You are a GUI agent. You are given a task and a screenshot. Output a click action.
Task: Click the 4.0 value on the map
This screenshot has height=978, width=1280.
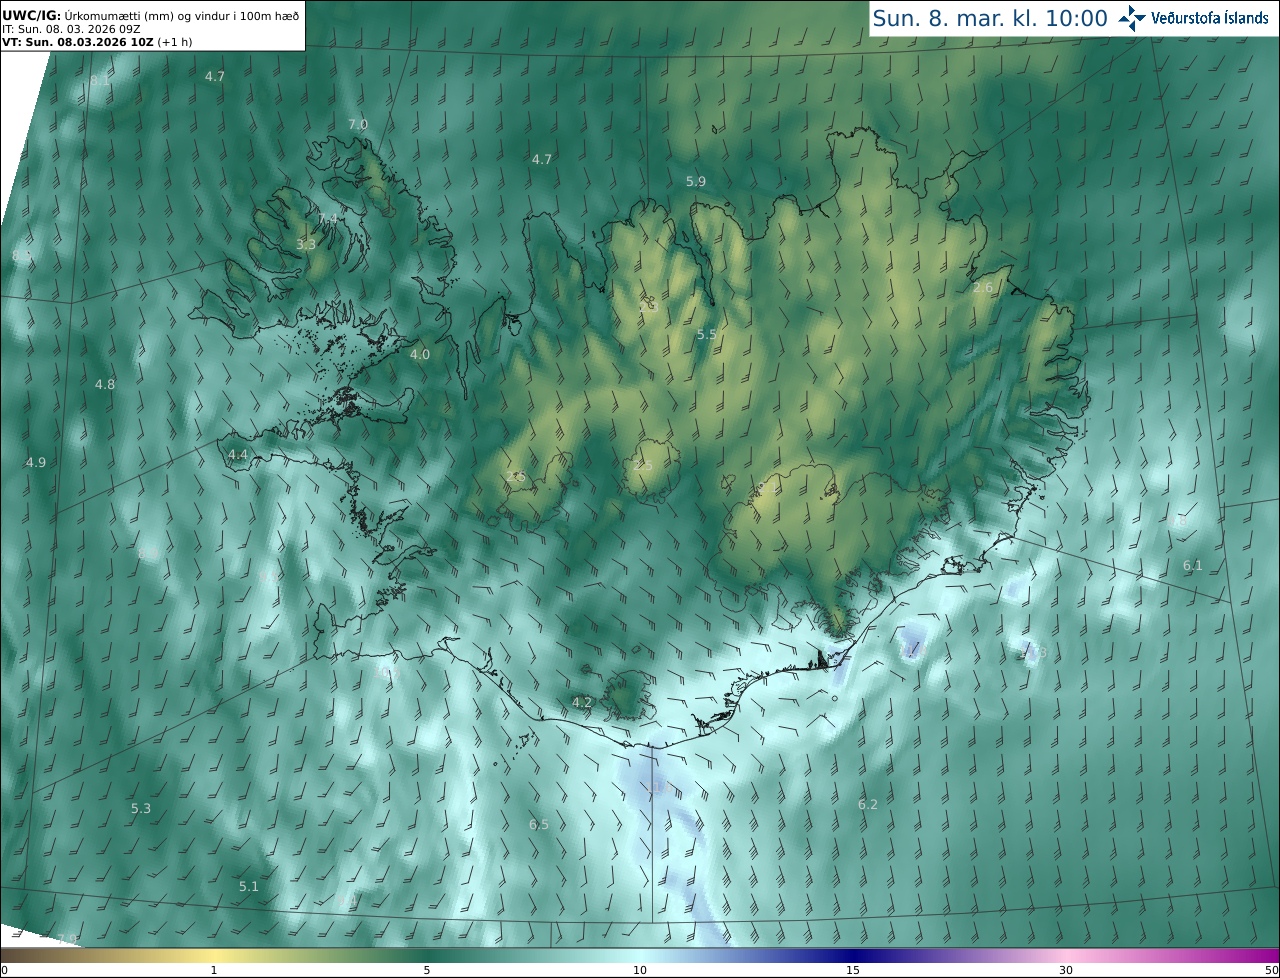click(420, 355)
